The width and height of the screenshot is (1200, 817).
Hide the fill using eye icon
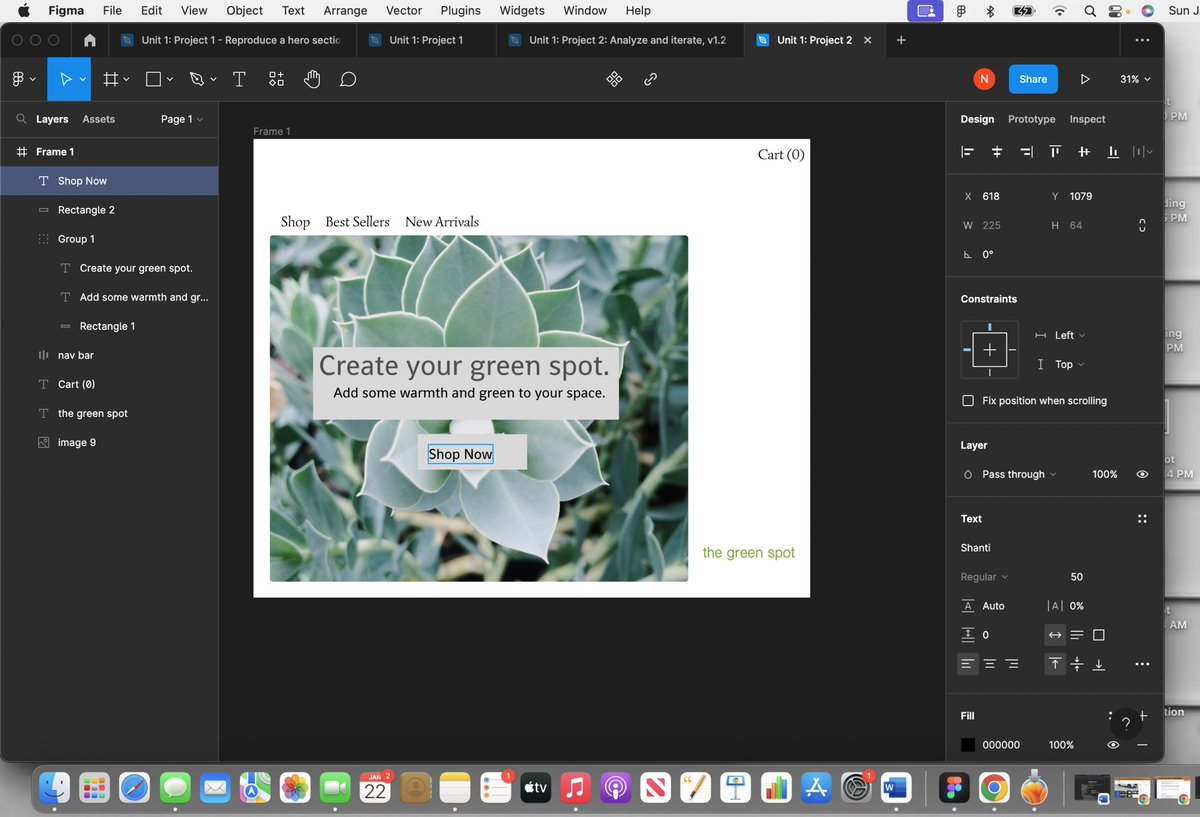point(1113,745)
